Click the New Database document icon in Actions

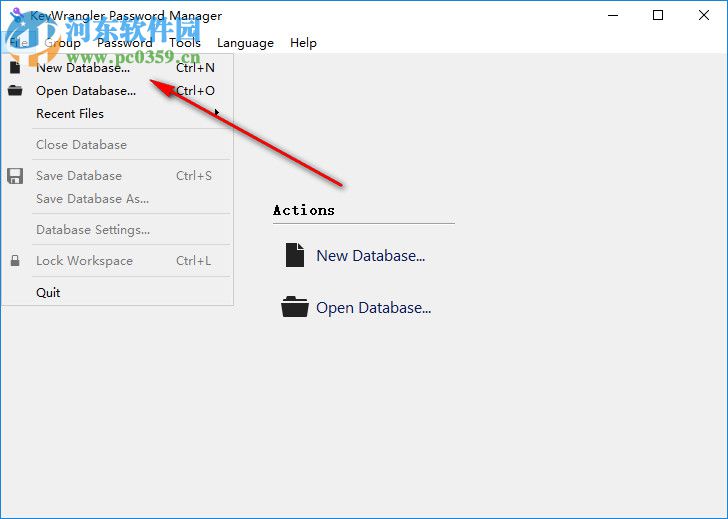click(295, 255)
